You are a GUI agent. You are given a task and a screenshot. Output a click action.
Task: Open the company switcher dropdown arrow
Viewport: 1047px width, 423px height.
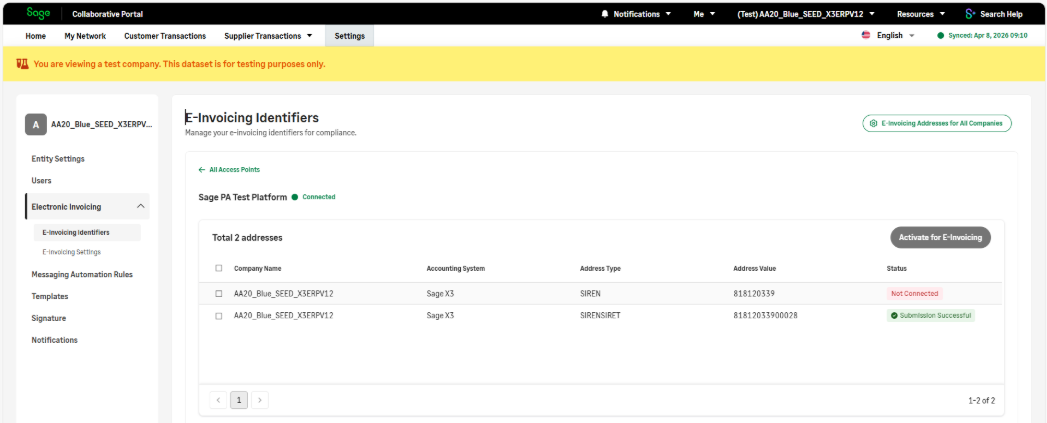(872, 14)
